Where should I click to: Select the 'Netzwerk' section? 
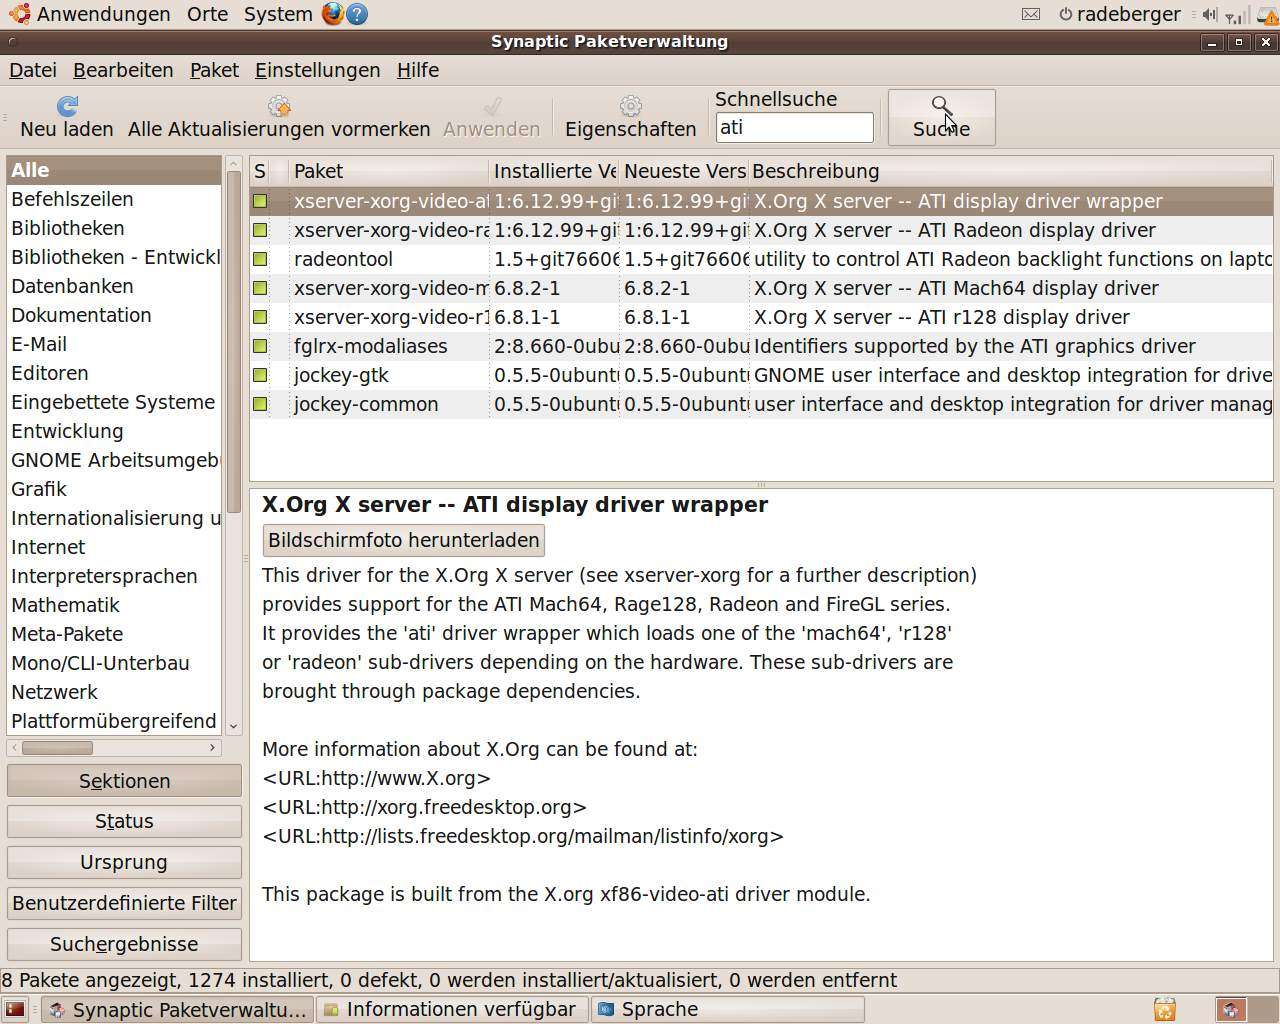(x=114, y=692)
